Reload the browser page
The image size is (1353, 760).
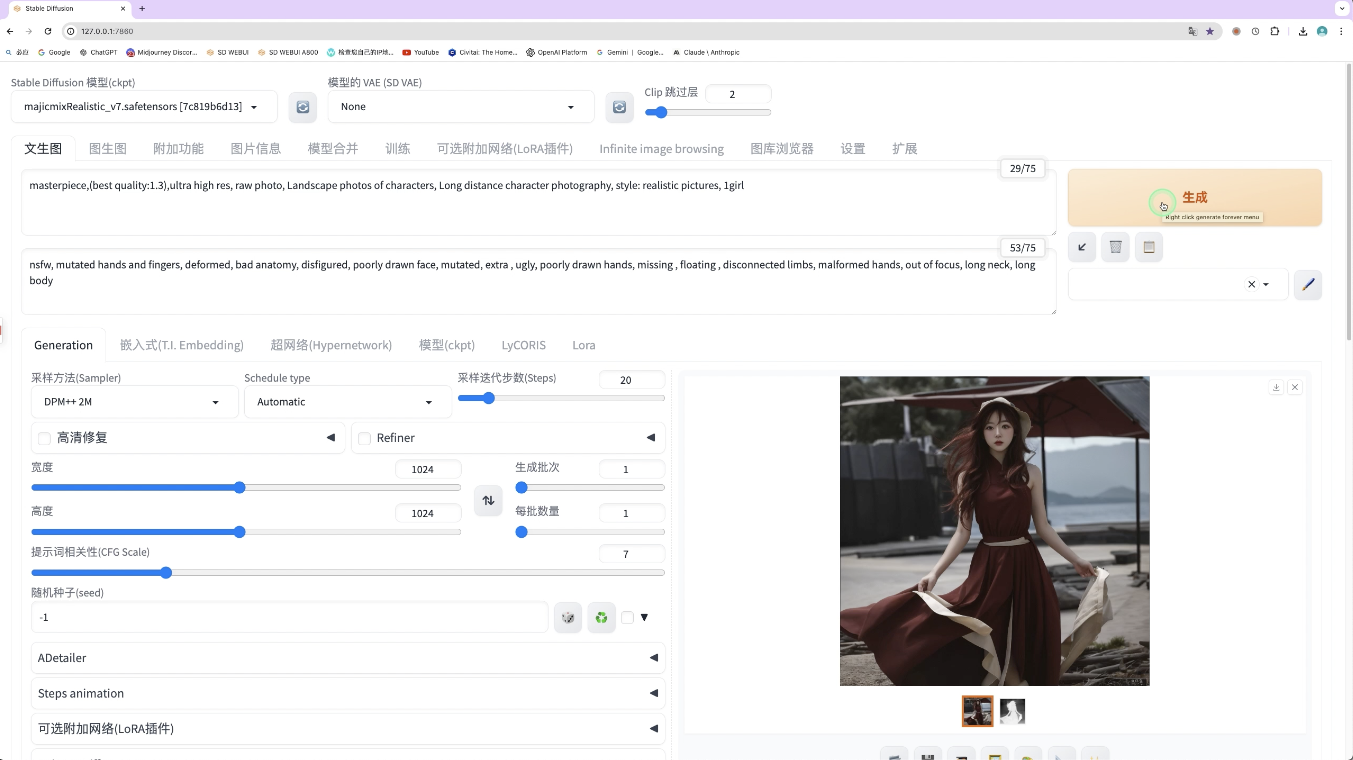click(48, 31)
